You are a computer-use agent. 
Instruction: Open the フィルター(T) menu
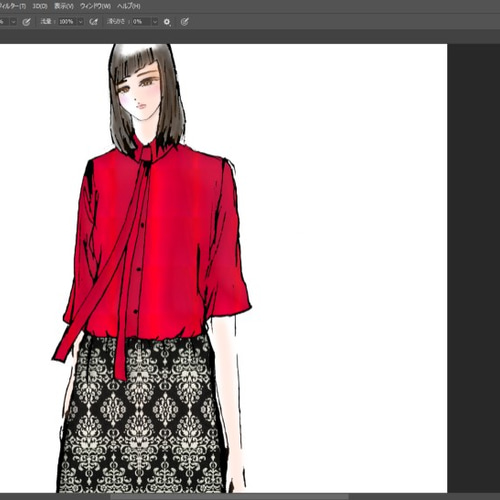tap(13, 6)
